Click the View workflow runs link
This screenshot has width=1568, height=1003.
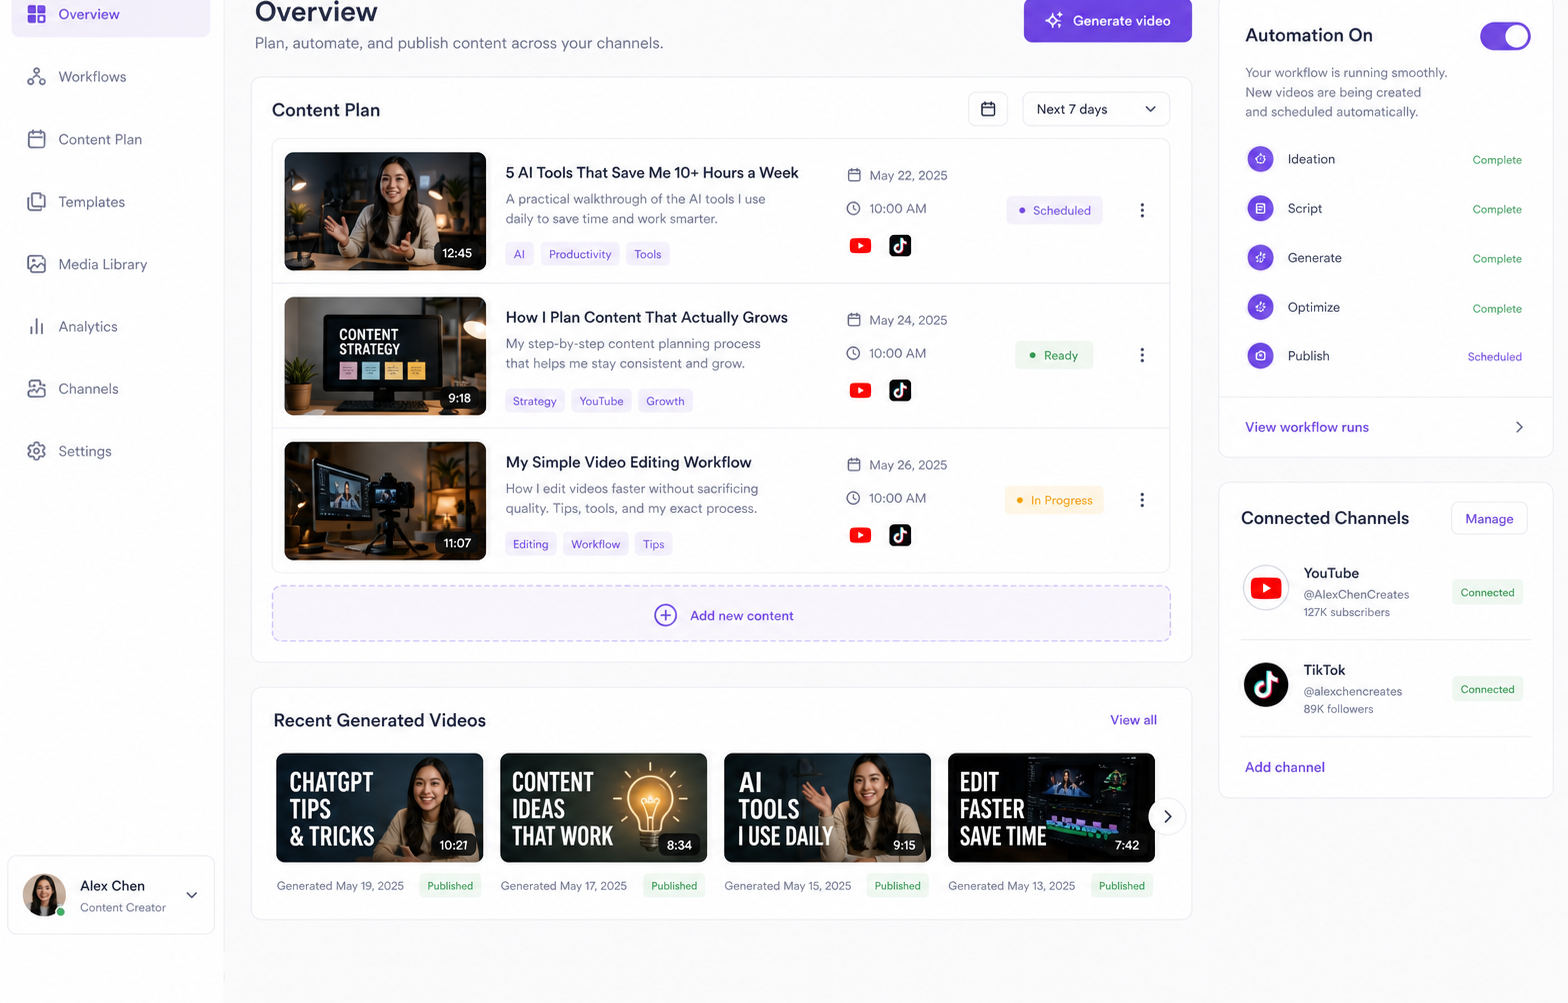point(1307,427)
